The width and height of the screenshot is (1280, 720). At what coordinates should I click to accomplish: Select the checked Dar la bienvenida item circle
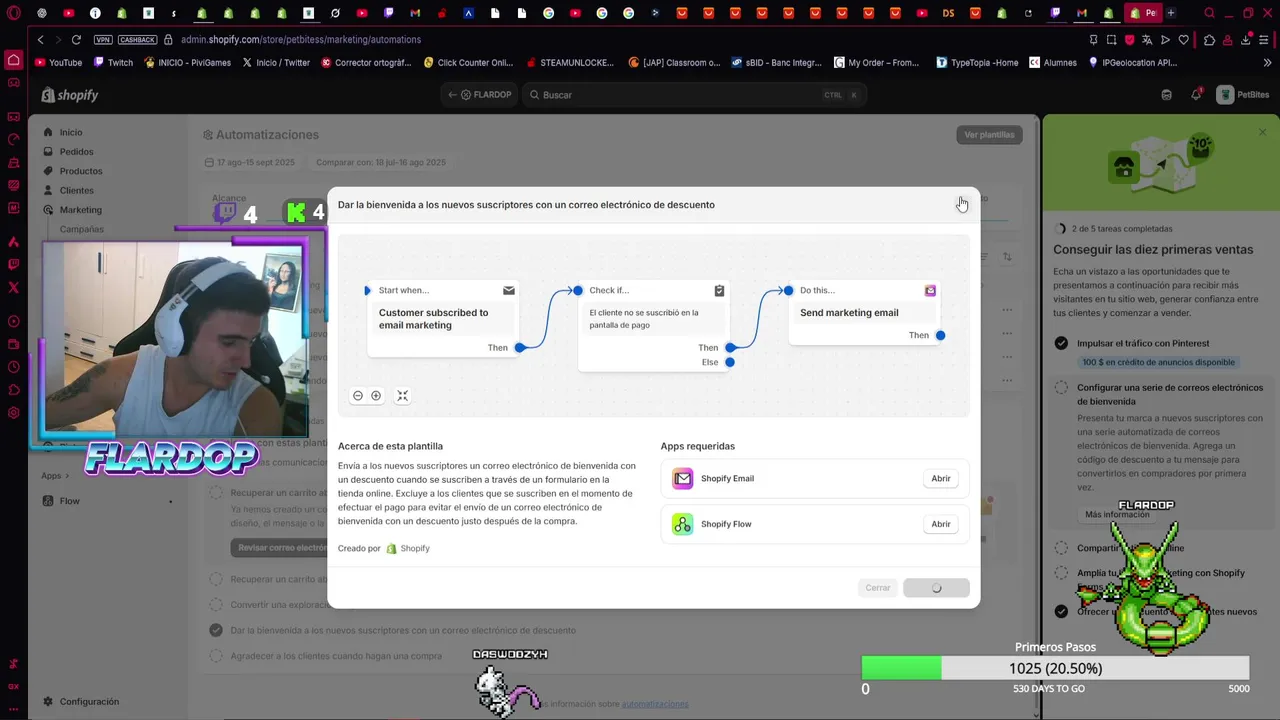[x=216, y=630]
